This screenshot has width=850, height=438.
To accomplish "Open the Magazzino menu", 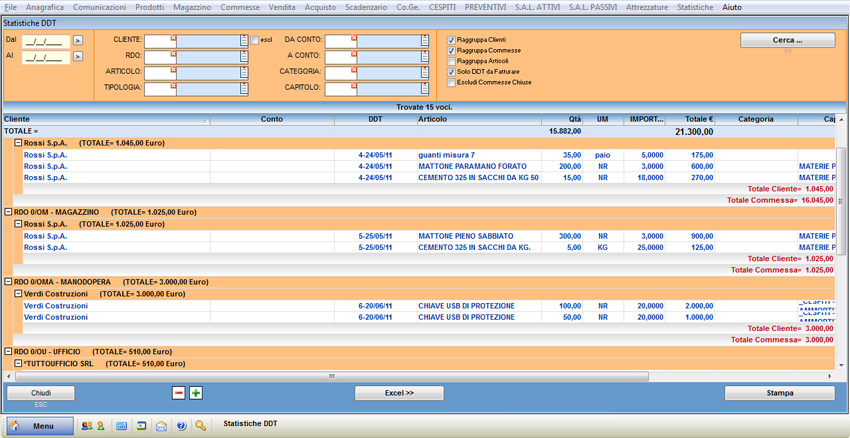I will 192,7.
